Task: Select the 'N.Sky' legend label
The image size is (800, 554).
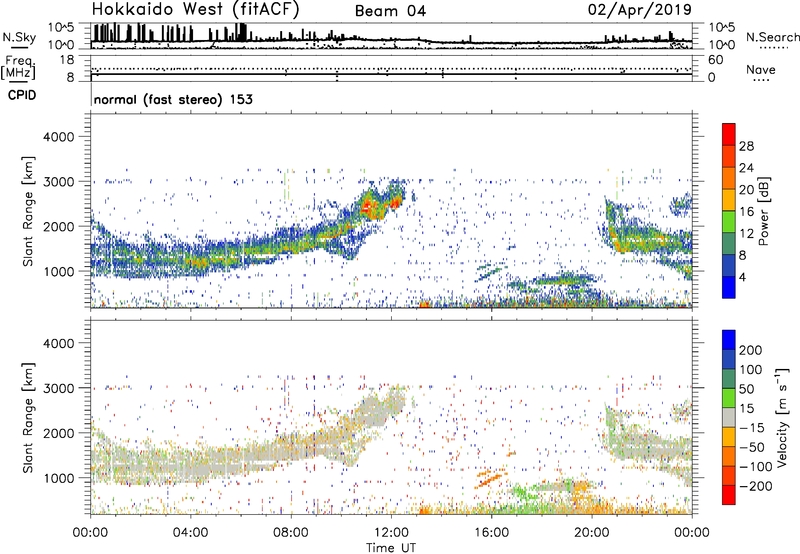Action: click(19, 37)
